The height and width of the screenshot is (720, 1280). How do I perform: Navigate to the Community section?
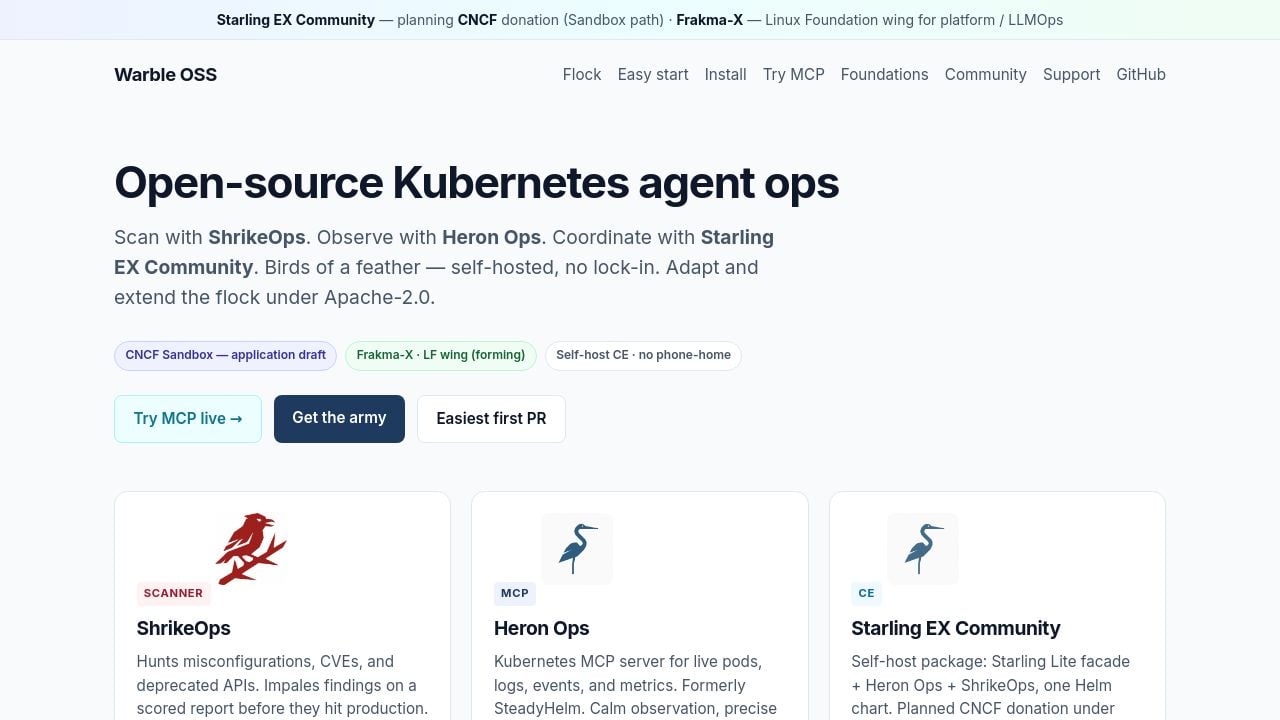pyautogui.click(x=986, y=74)
